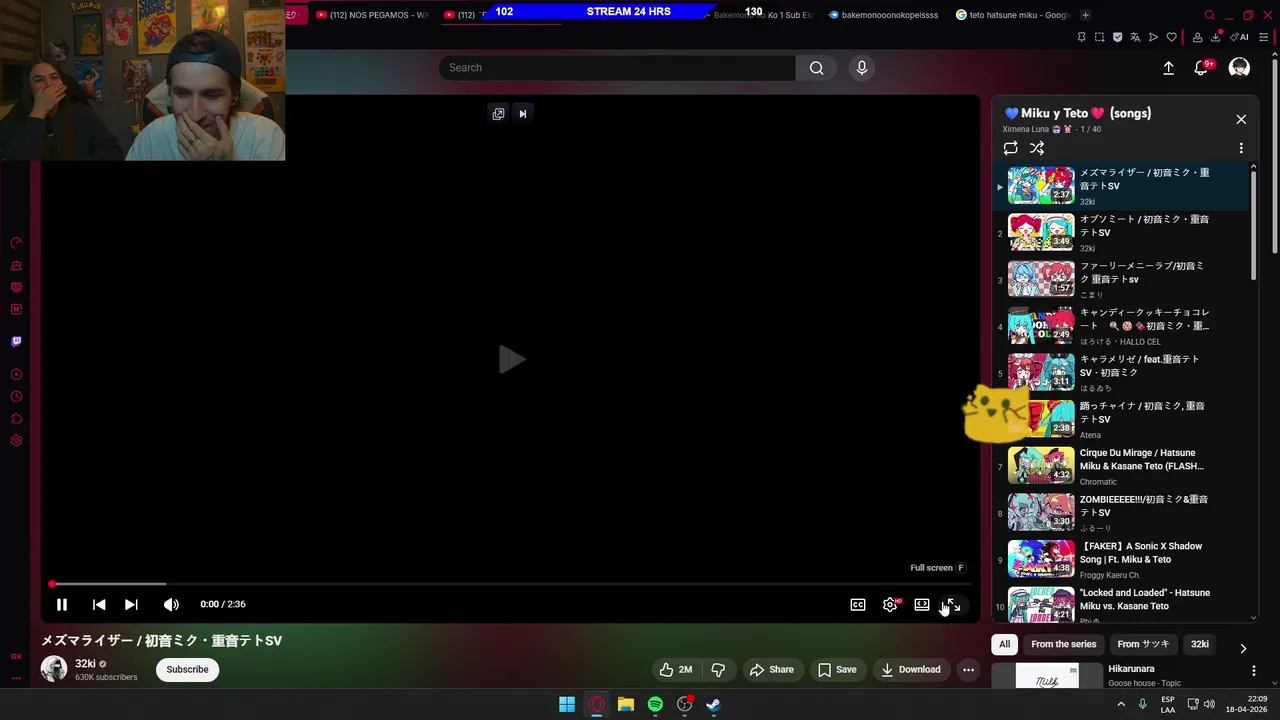This screenshot has width=1280, height=720.
Task: Seek on the video progress bar
Action: [x=510, y=584]
